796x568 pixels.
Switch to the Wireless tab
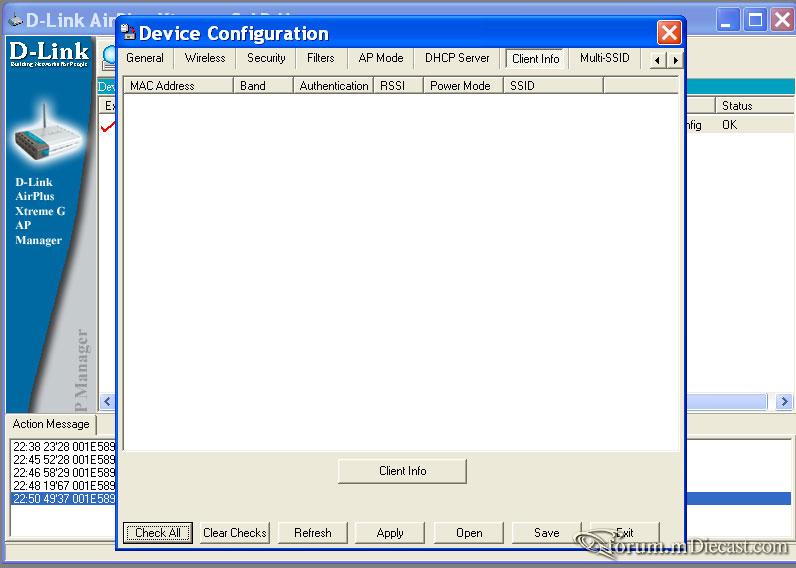point(205,58)
